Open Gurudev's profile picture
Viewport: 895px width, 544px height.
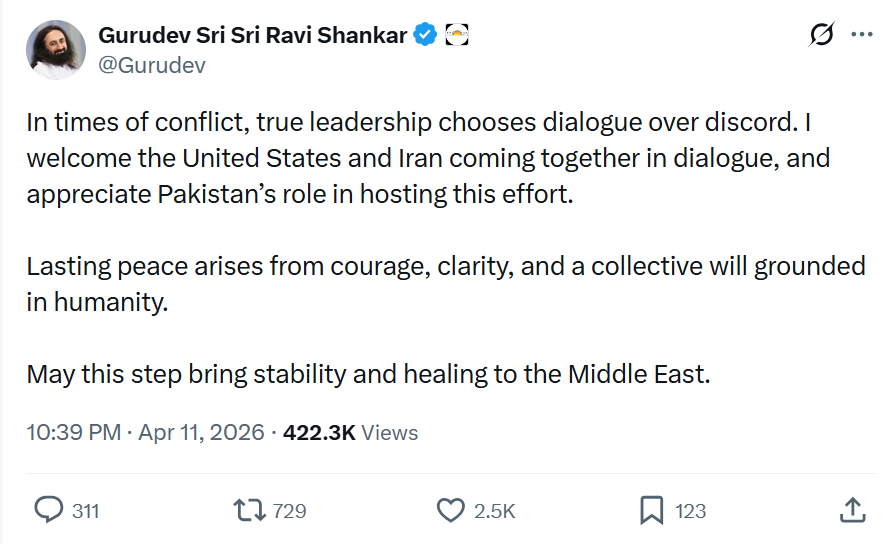point(55,50)
